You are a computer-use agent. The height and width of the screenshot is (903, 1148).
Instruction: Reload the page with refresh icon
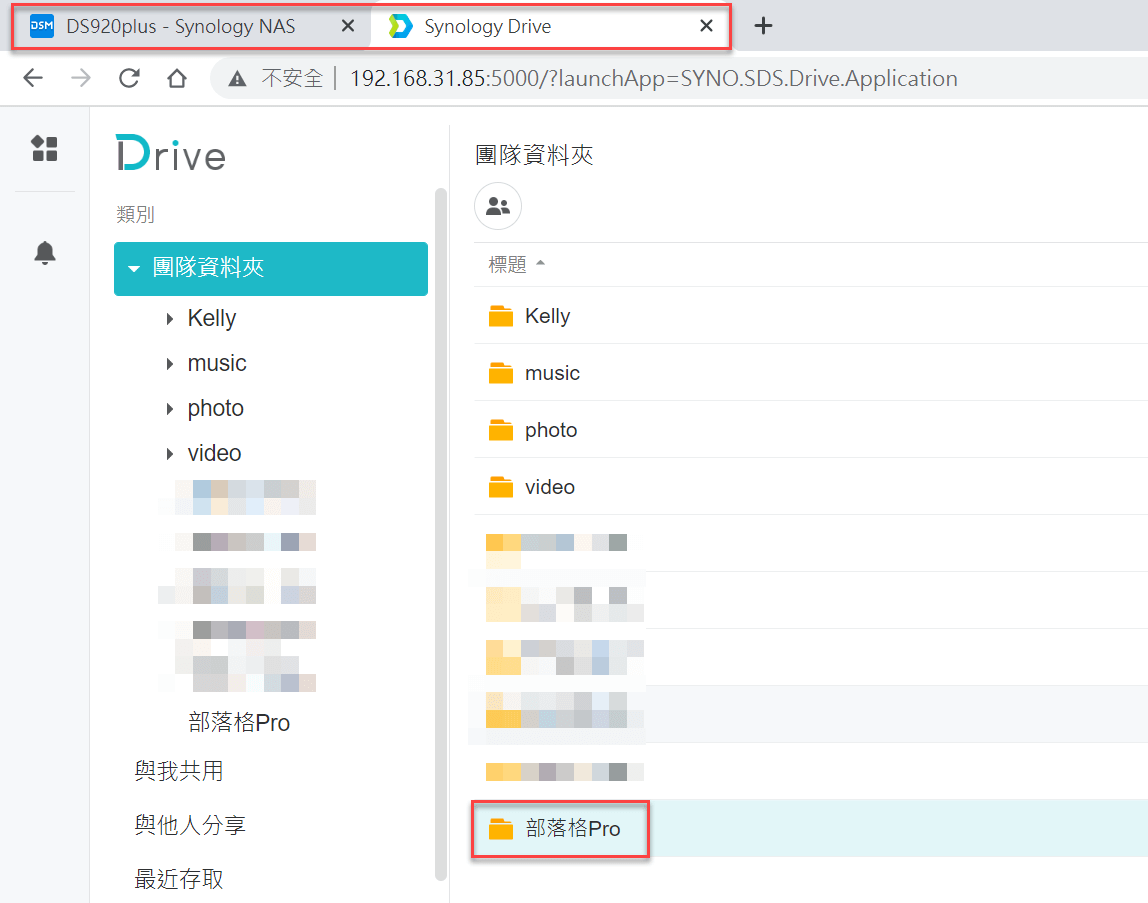(x=130, y=78)
